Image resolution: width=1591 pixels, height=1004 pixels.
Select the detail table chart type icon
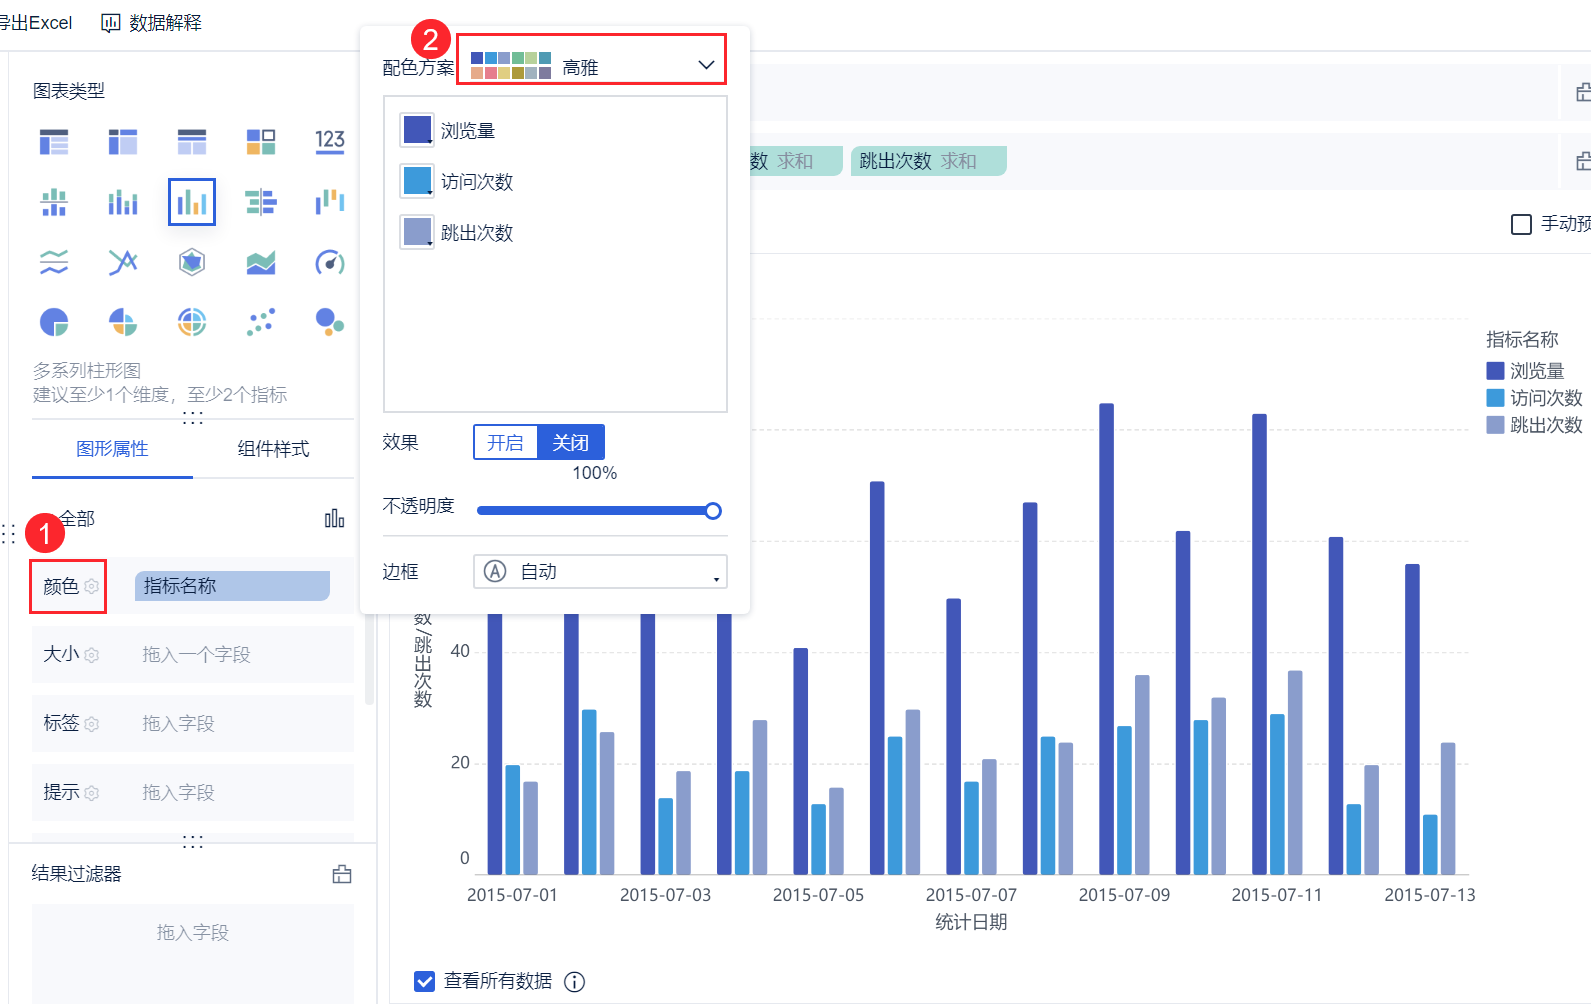192,142
